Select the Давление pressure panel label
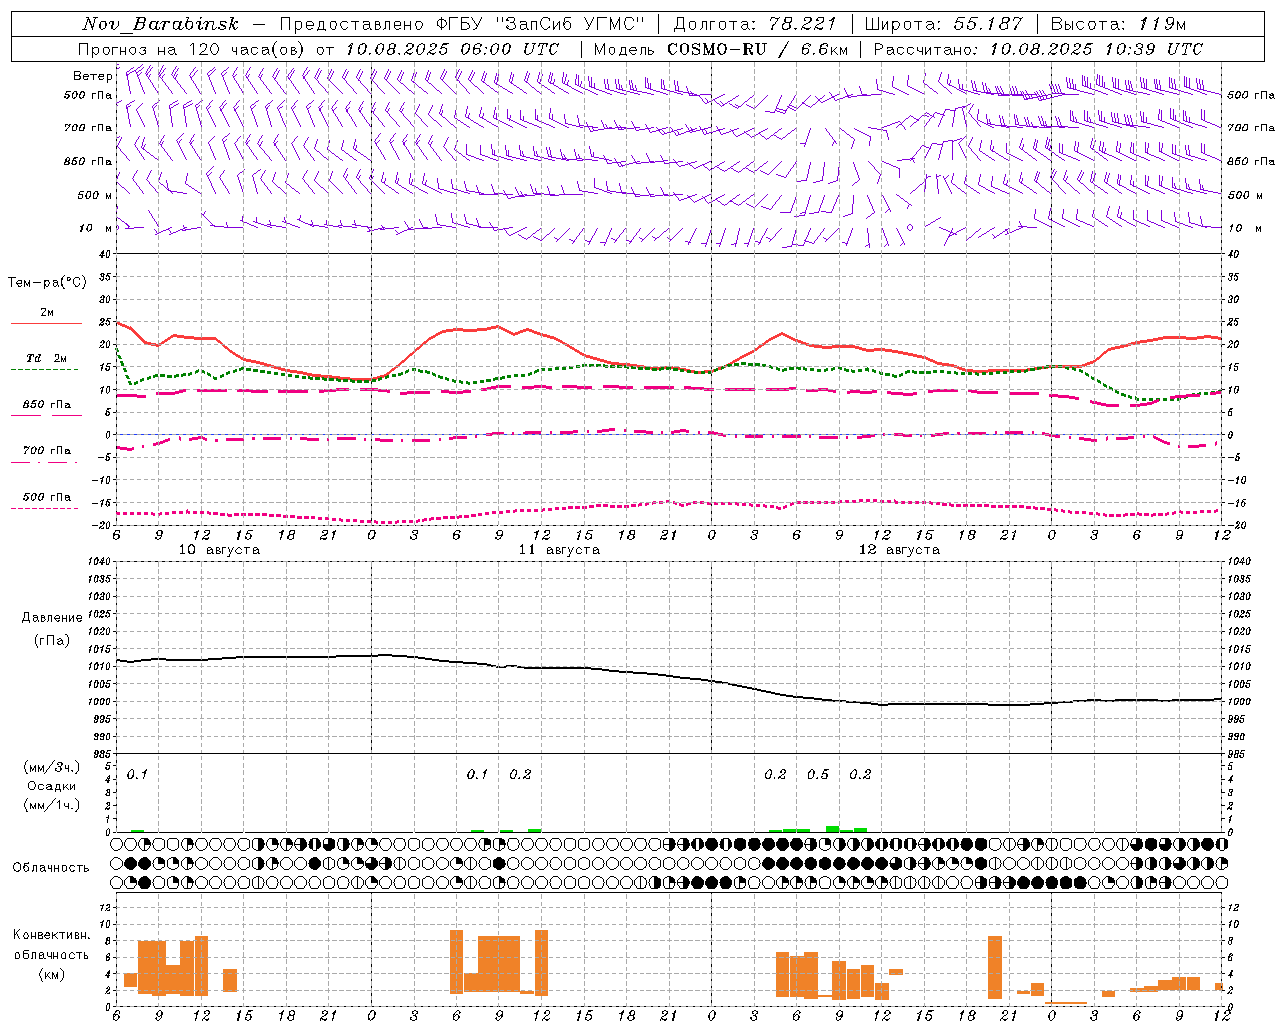 pyautogui.click(x=52, y=618)
